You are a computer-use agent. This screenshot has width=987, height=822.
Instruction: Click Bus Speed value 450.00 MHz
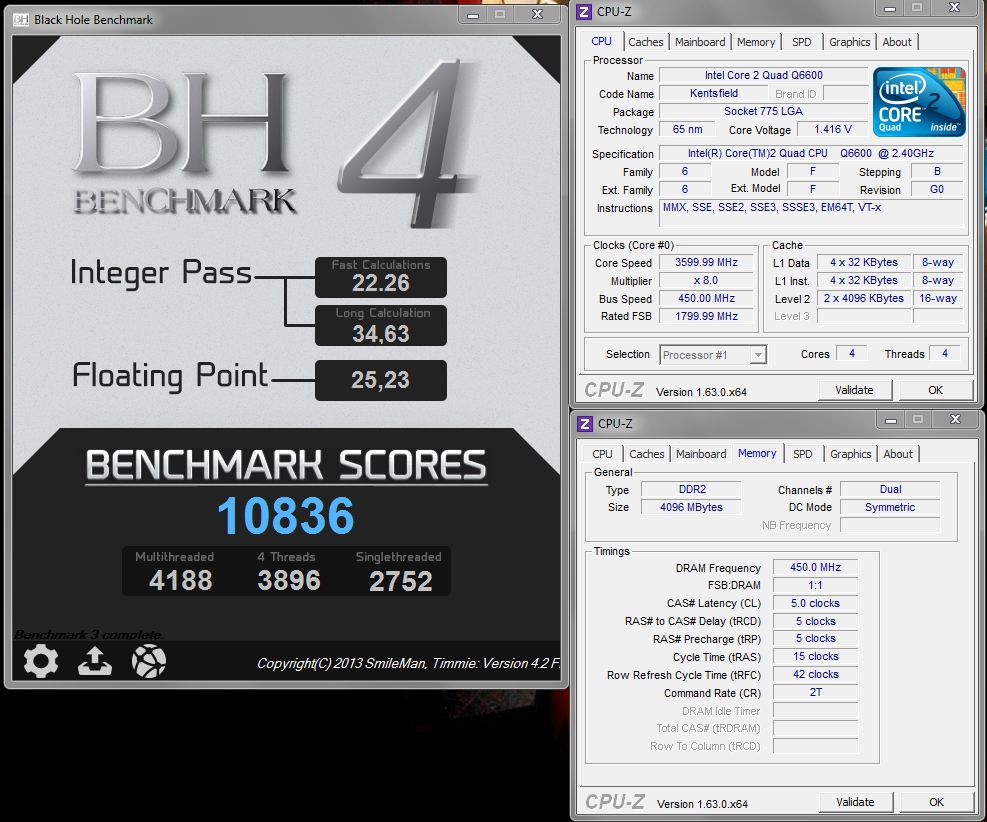706,298
